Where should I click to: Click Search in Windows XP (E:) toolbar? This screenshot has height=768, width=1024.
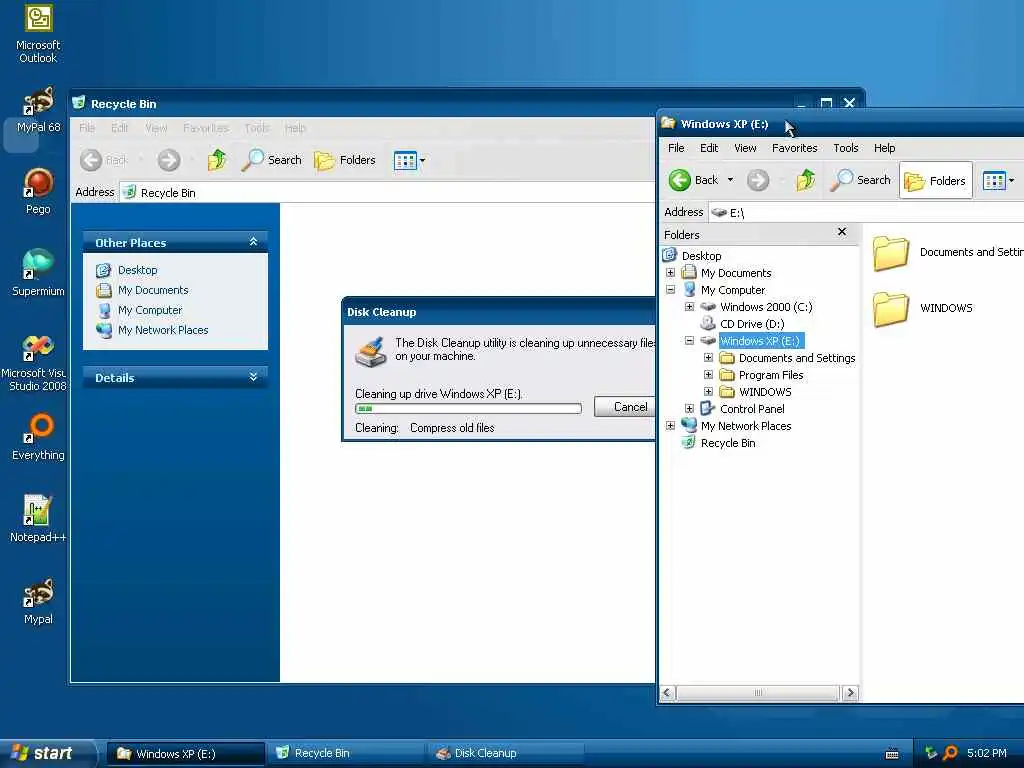click(861, 180)
